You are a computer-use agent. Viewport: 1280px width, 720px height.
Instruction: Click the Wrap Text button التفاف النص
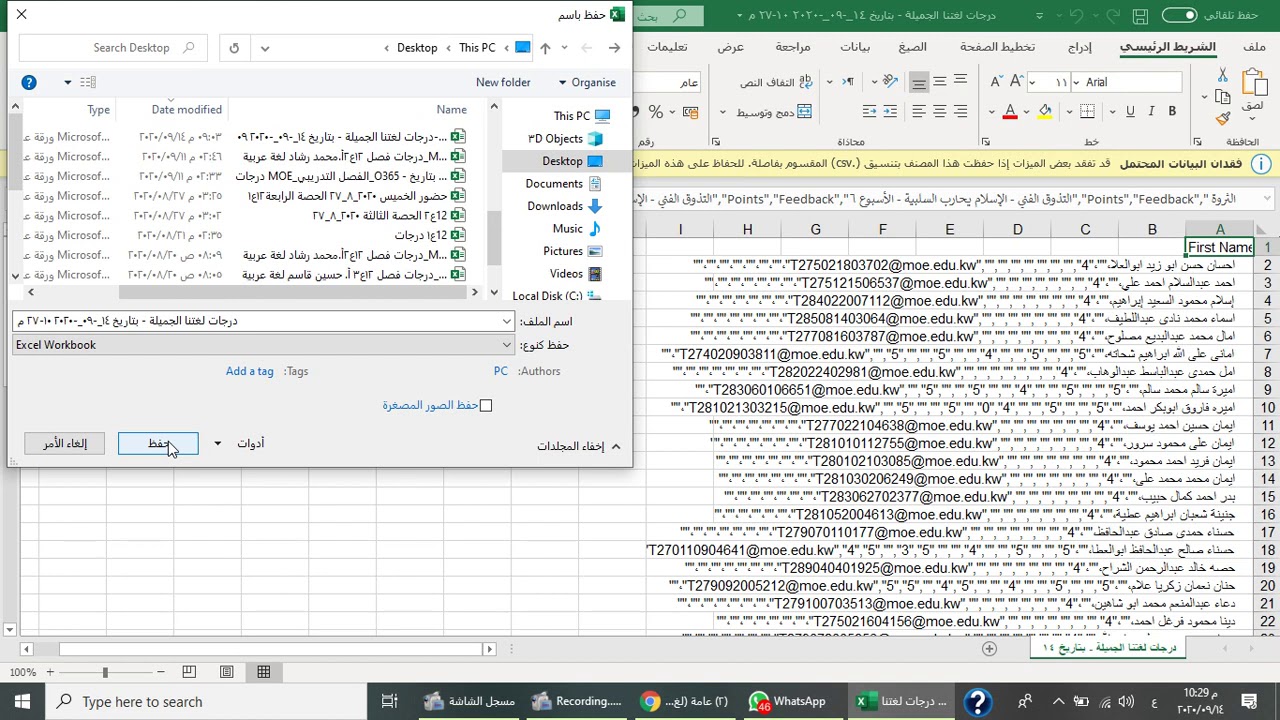click(x=777, y=82)
